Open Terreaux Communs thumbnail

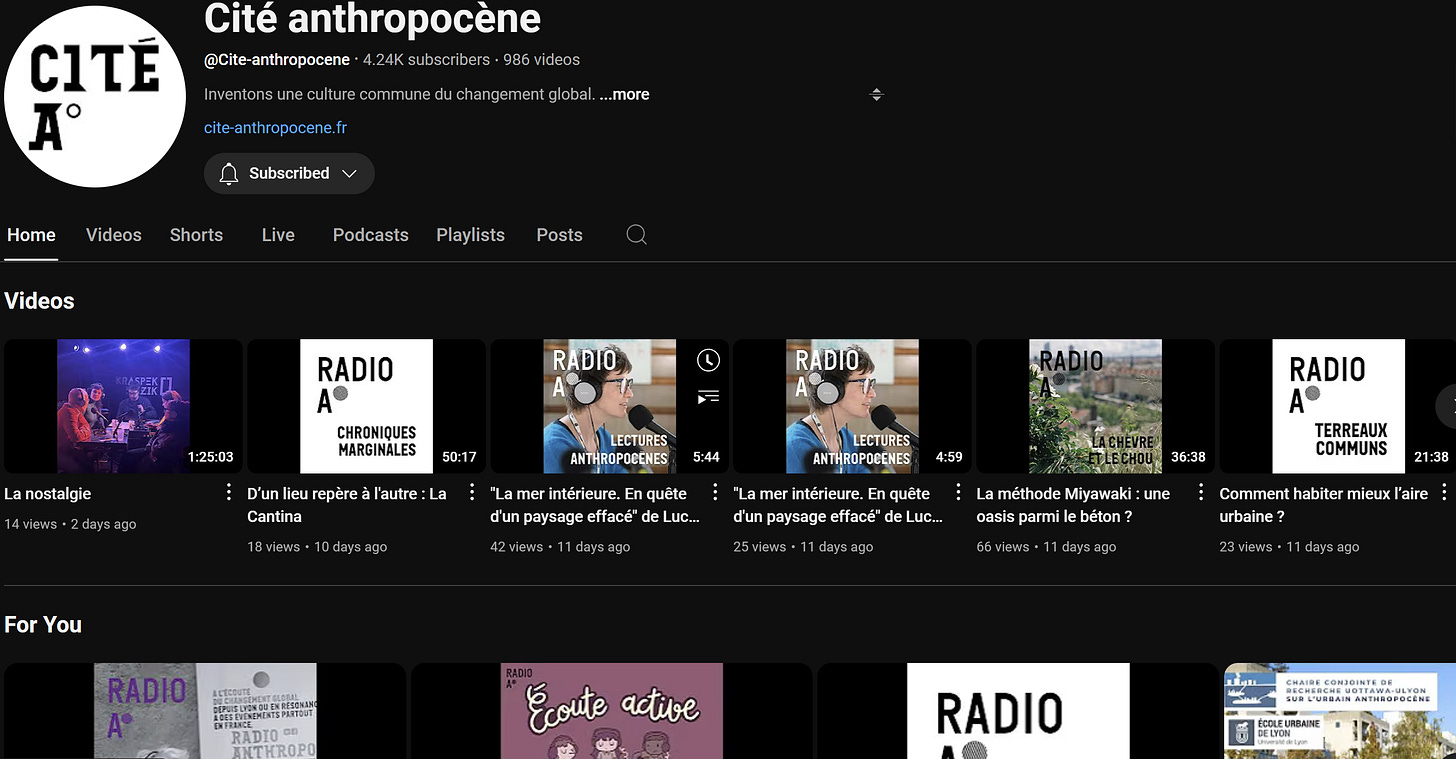coord(1338,406)
